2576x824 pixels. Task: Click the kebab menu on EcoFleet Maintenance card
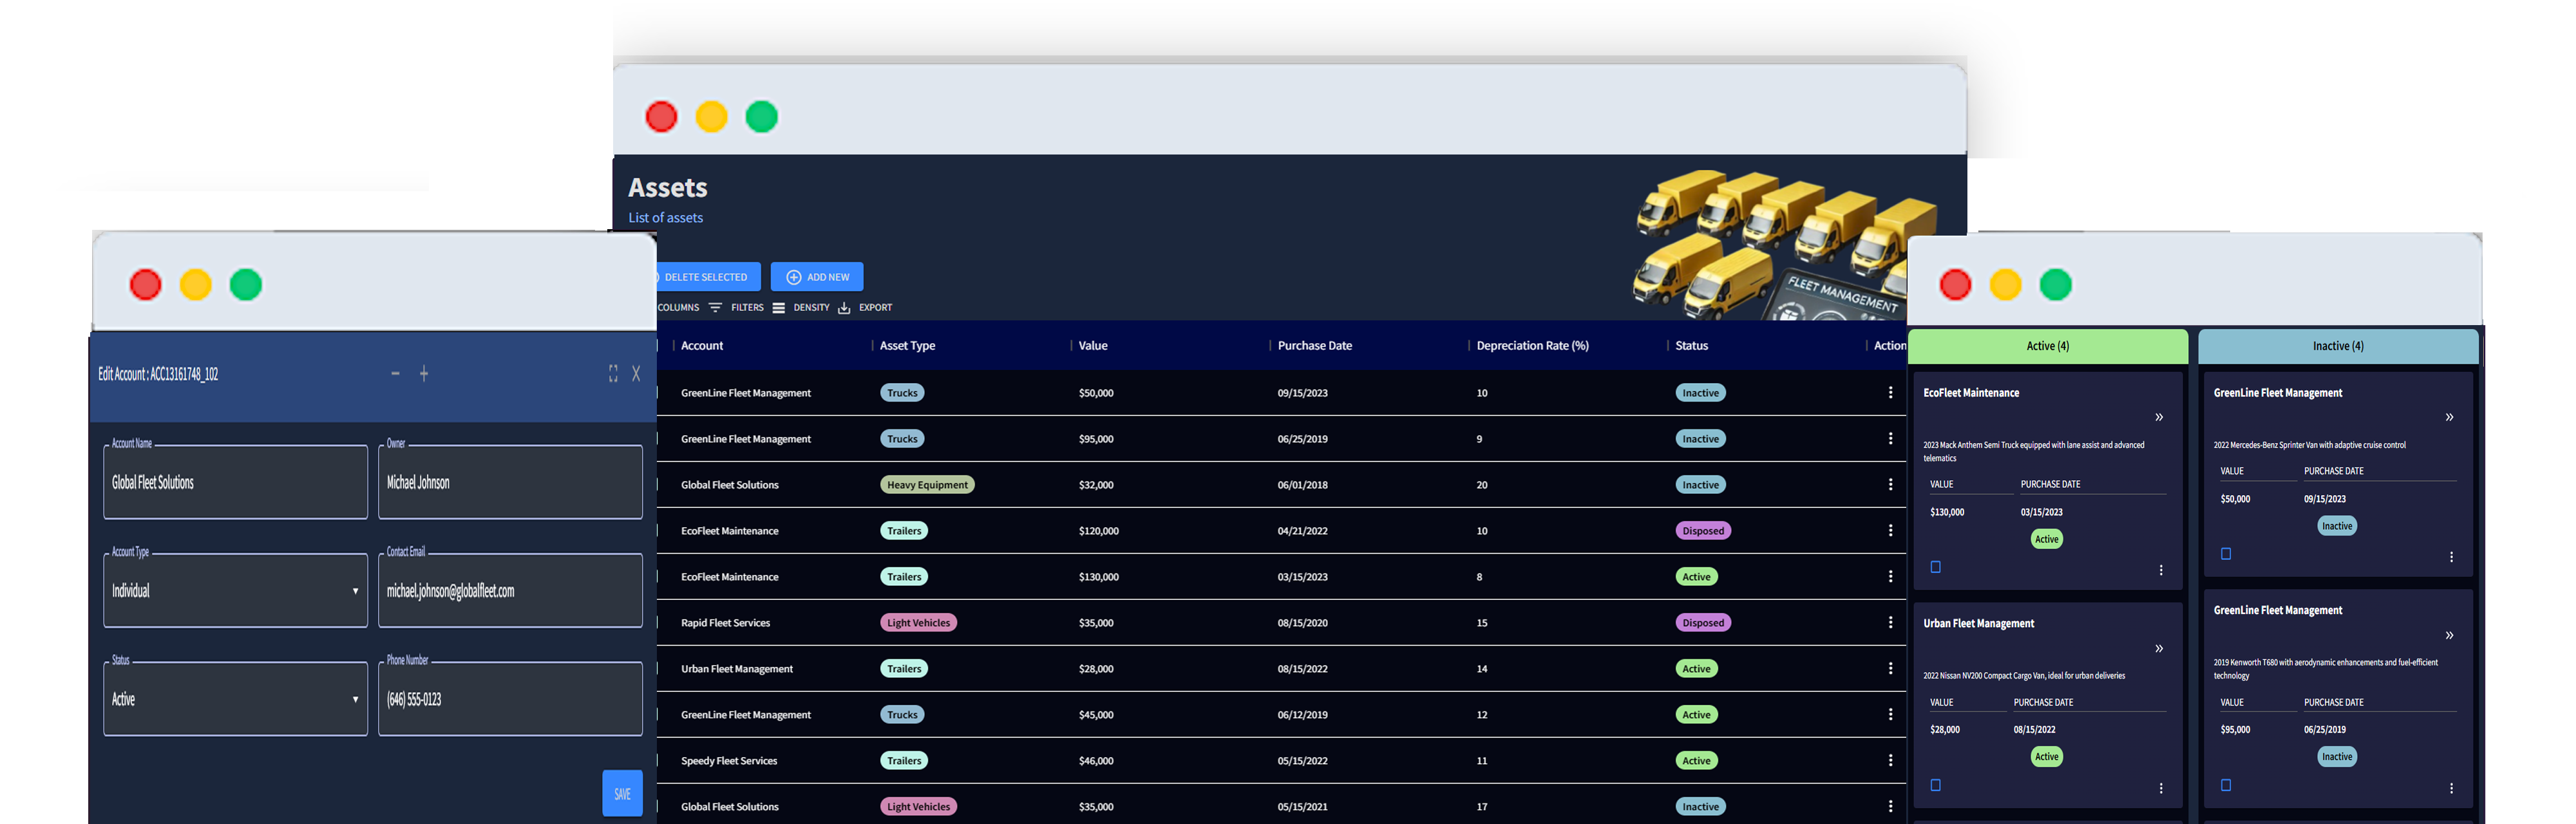tap(2162, 569)
